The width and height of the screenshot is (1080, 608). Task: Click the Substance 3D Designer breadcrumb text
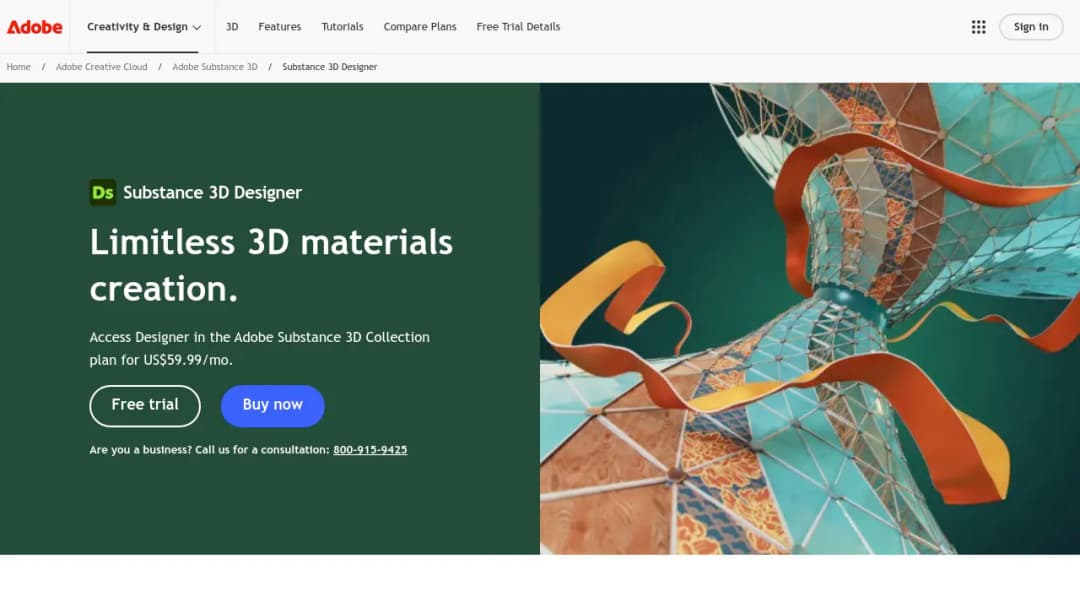pyautogui.click(x=330, y=67)
